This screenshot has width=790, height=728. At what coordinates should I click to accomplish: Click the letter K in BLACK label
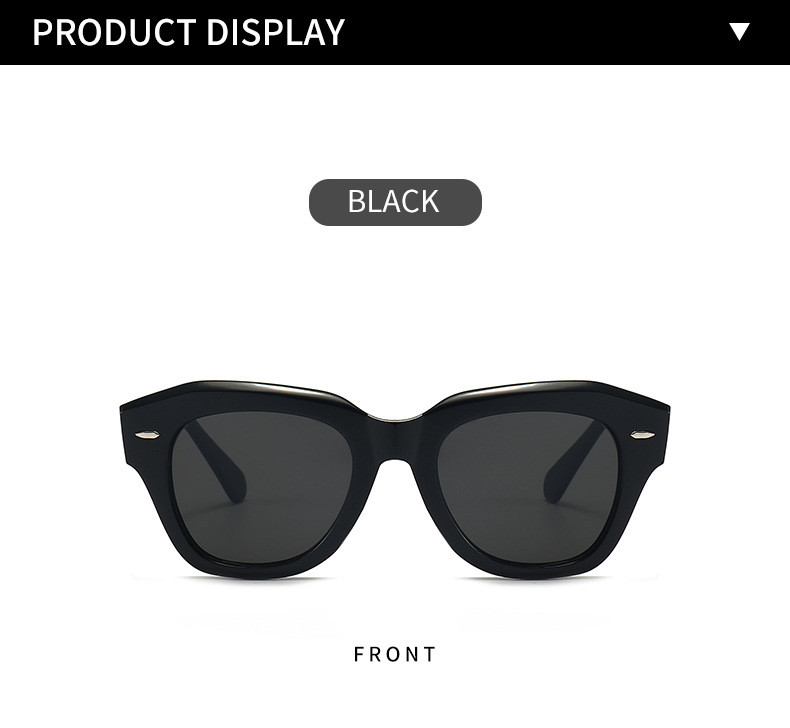428,201
